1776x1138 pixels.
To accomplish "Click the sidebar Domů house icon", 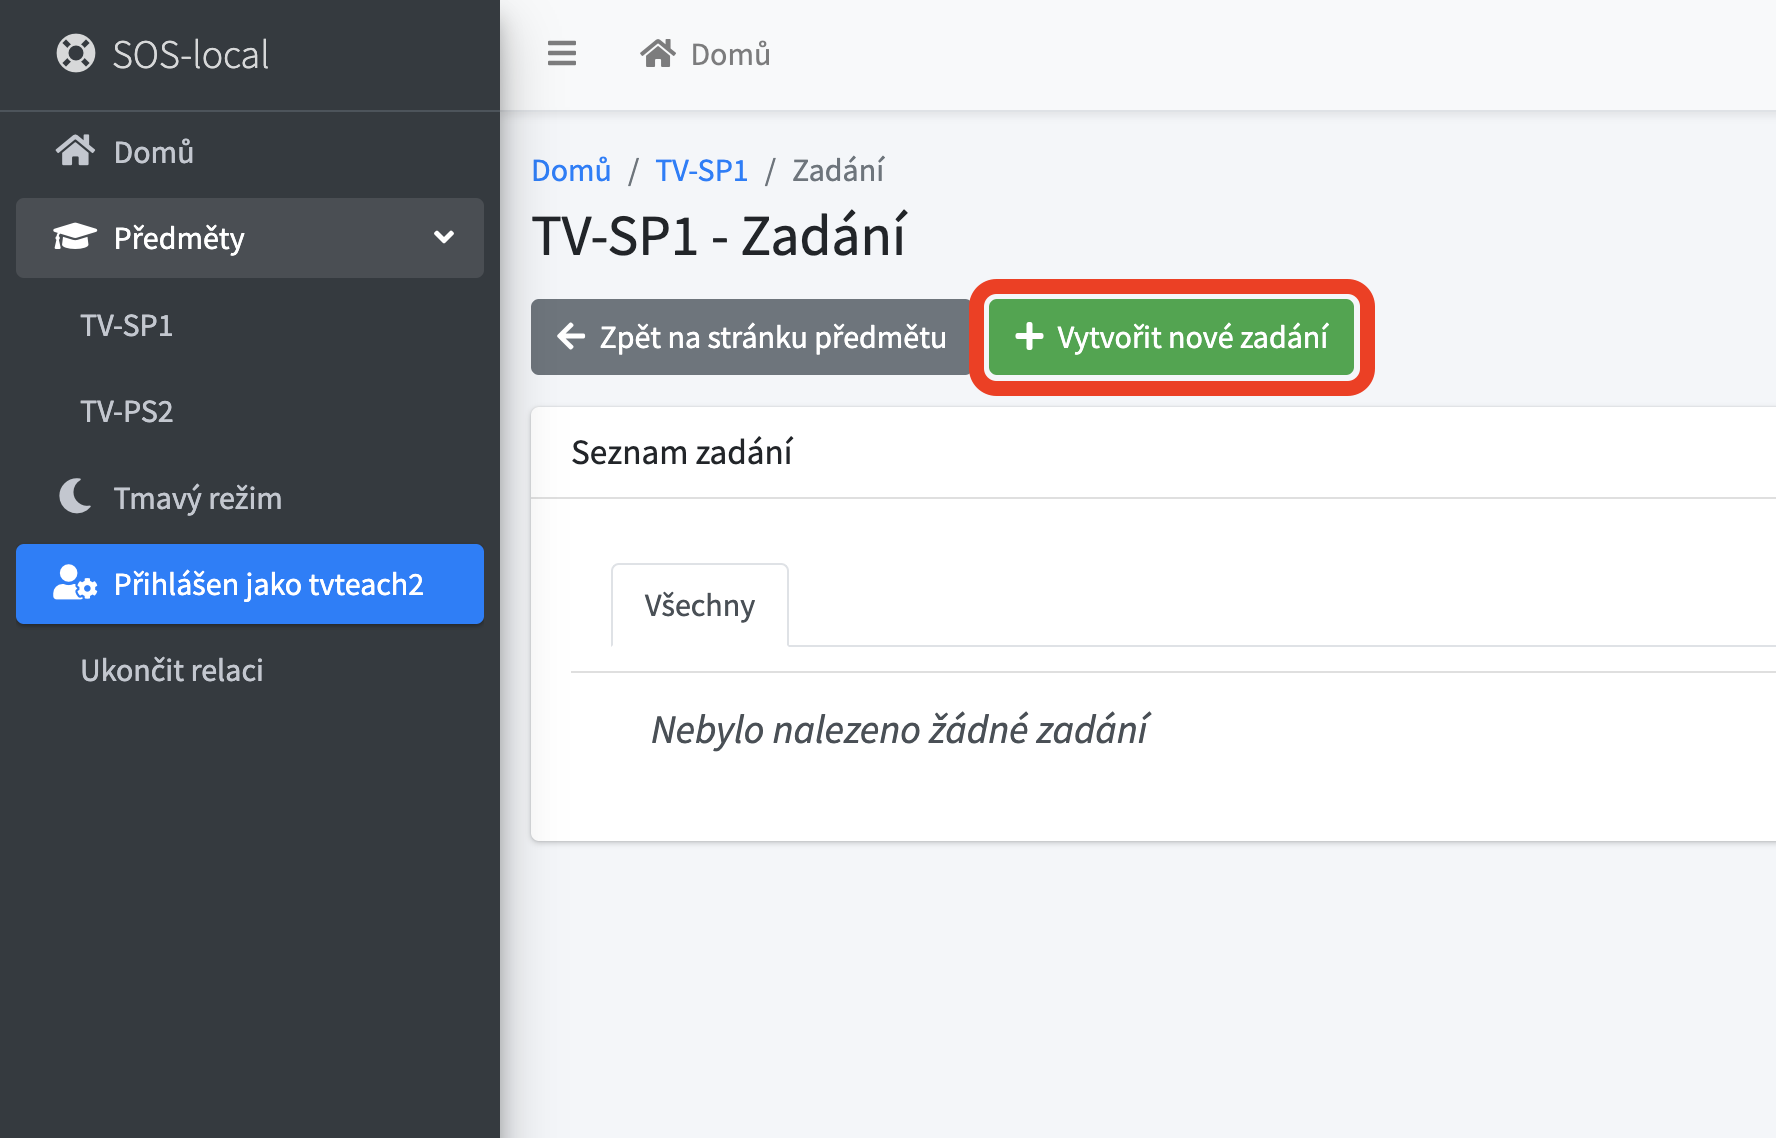I will pos(76,151).
